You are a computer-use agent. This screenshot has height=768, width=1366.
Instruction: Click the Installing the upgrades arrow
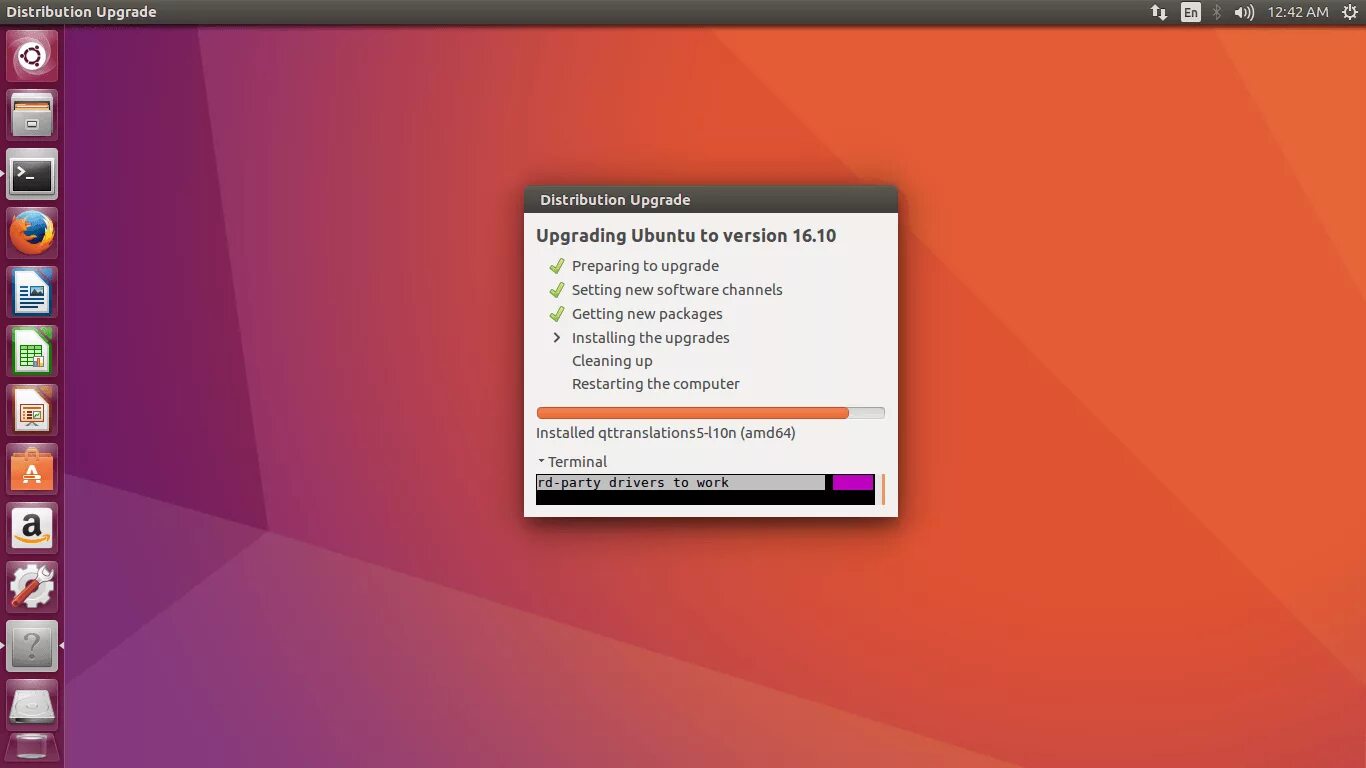(557, 338)
